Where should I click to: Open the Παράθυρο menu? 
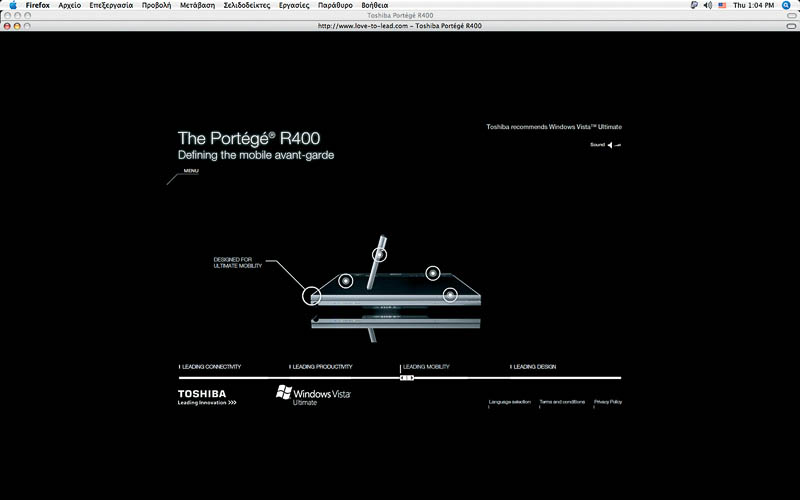[x=335, y=5]
